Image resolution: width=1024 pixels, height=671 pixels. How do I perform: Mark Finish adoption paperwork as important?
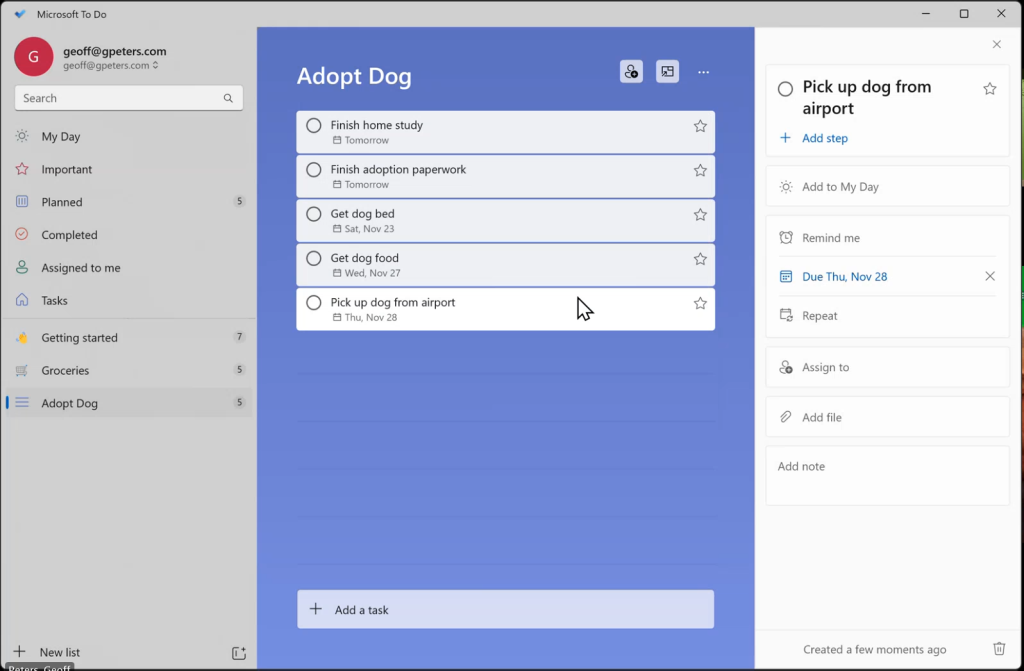tap(700, 170)
